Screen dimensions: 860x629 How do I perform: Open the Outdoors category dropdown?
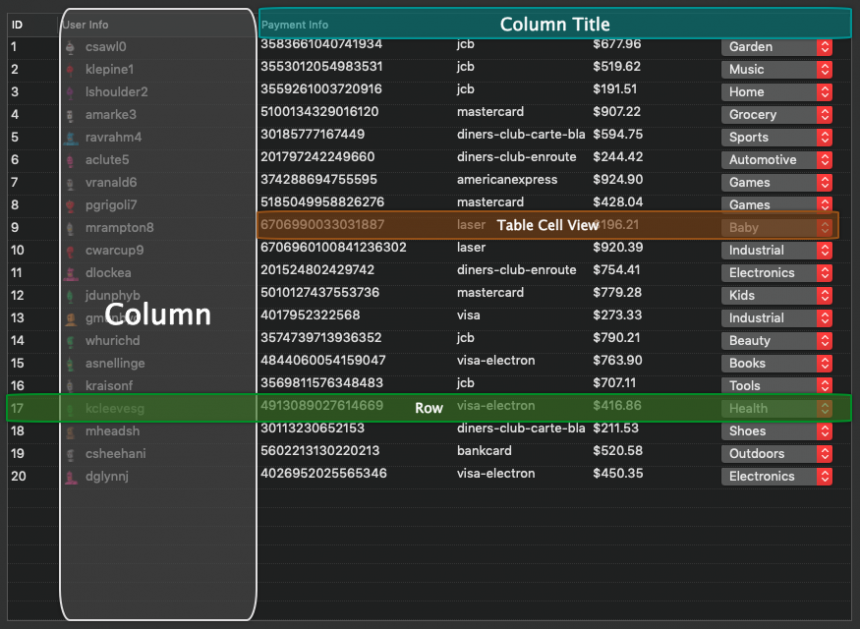pos(776,454)
